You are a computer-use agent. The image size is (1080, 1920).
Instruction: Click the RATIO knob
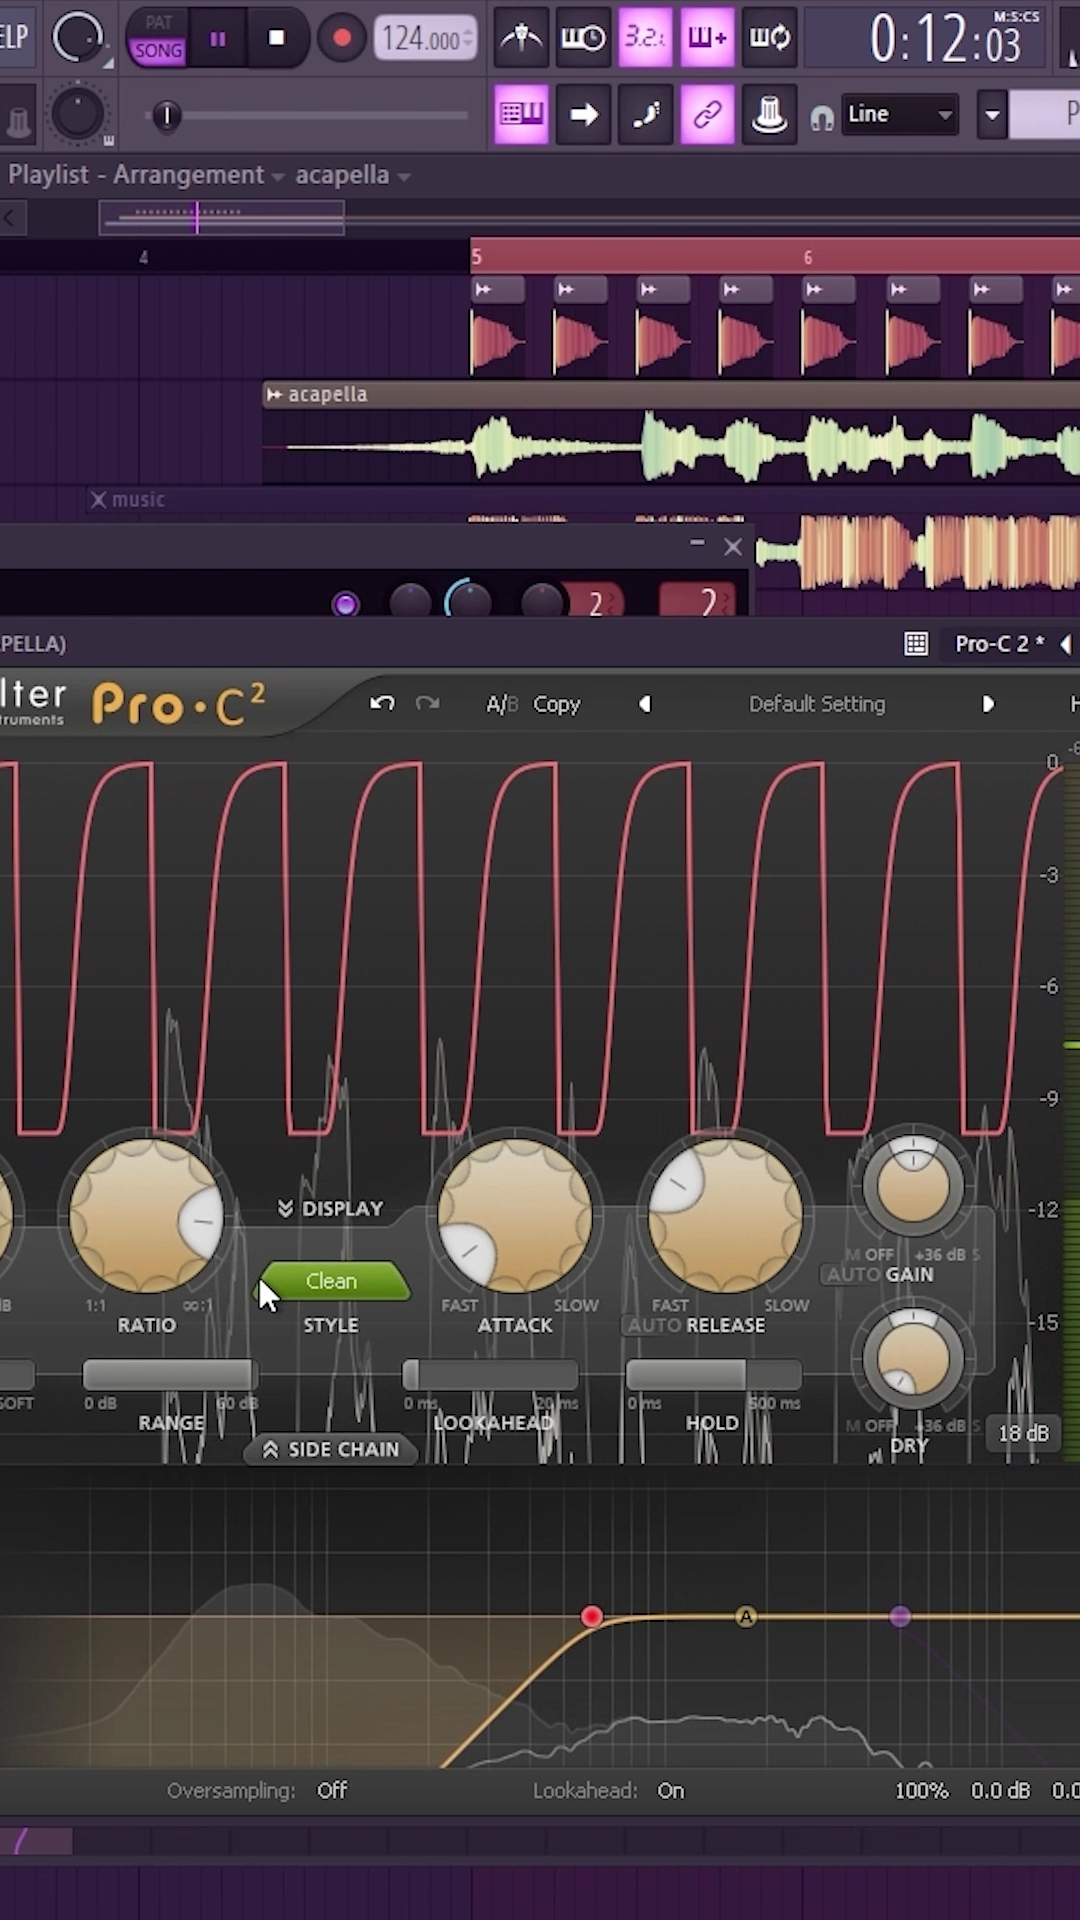click(x=147, y=1216)
